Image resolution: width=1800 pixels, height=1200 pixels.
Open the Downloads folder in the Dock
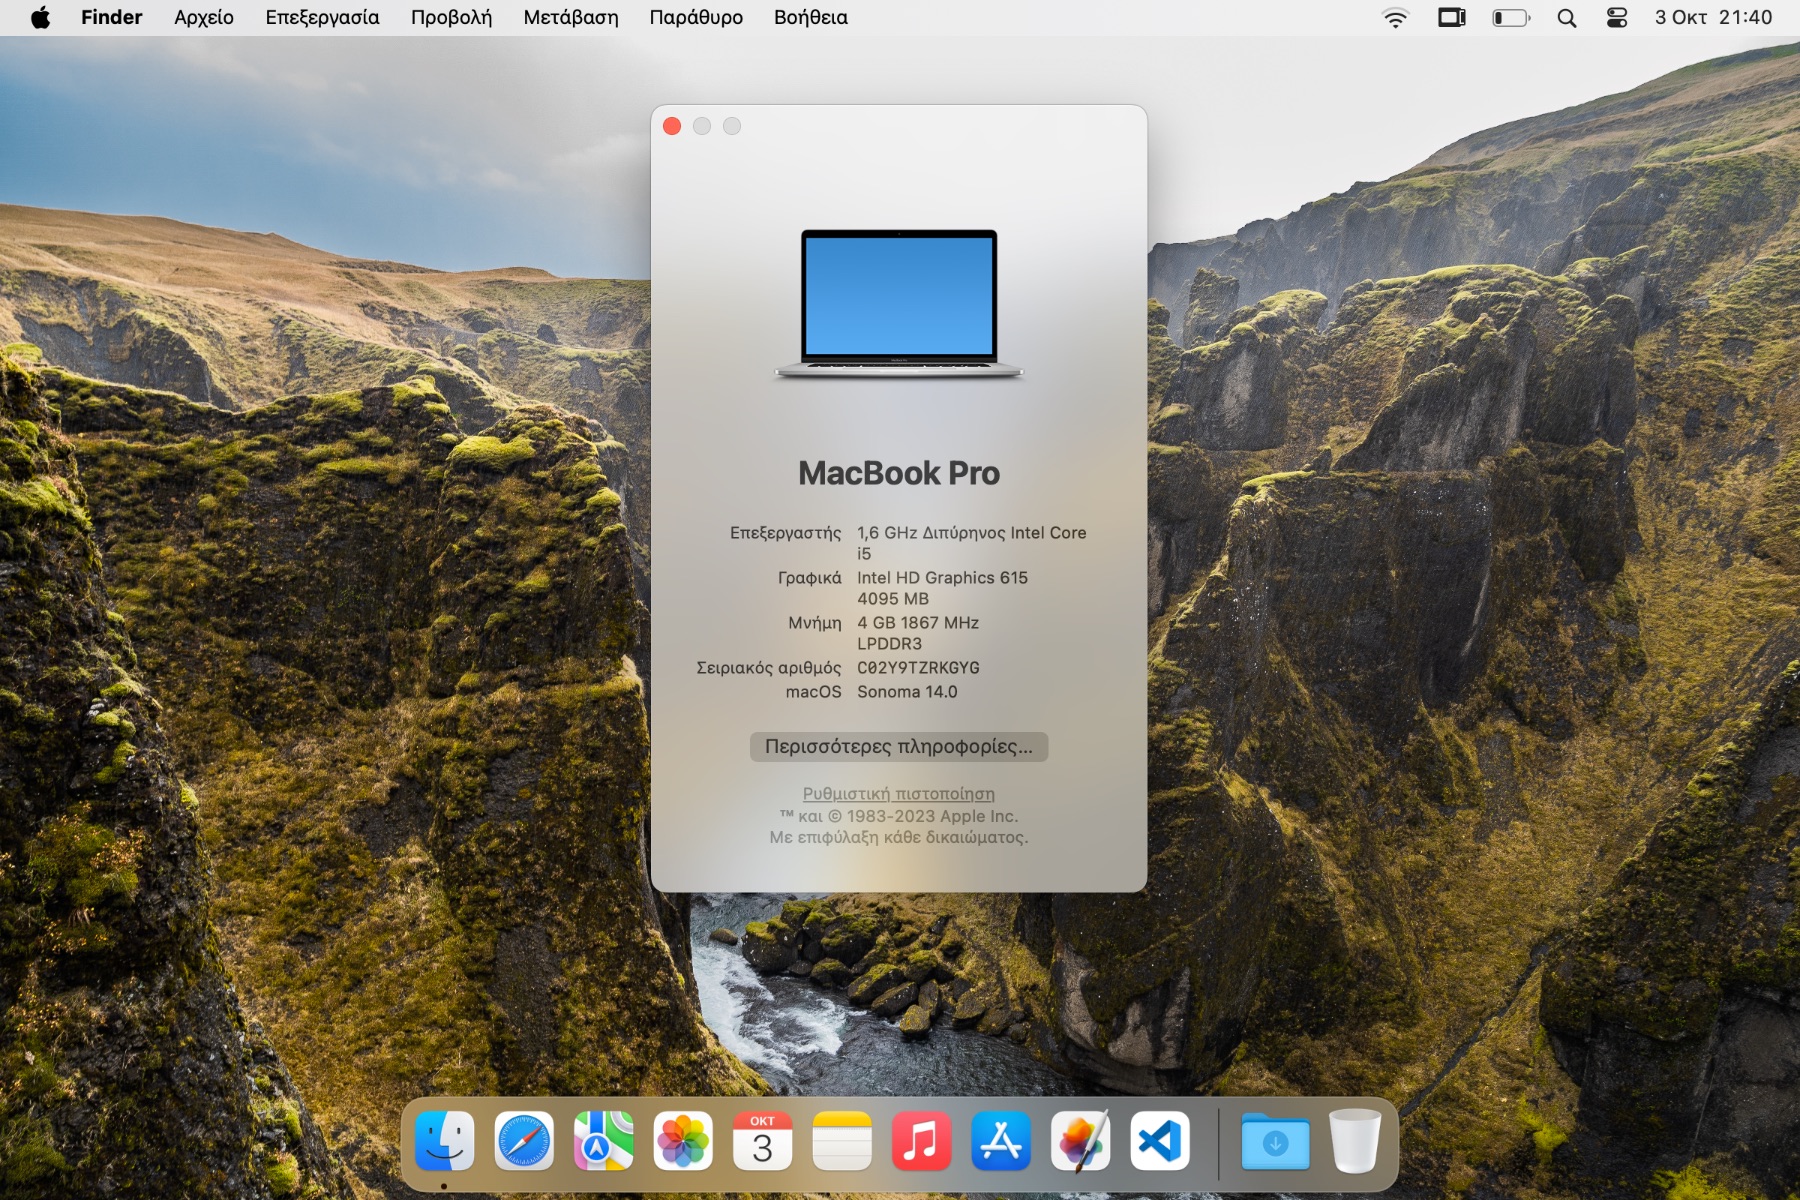click(x=1275, y=1141)
